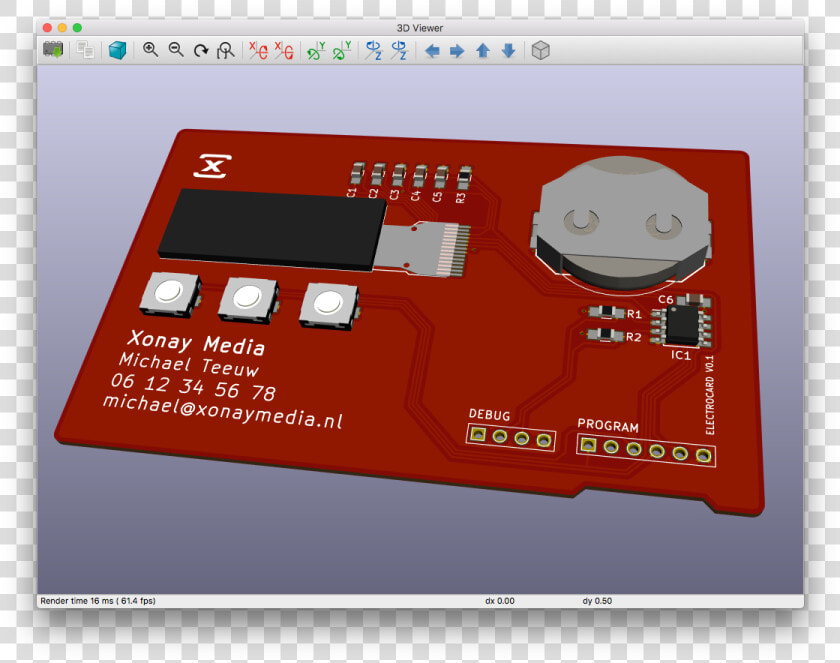
Task: Move board up with up arrow
Action: coord(483,51)
